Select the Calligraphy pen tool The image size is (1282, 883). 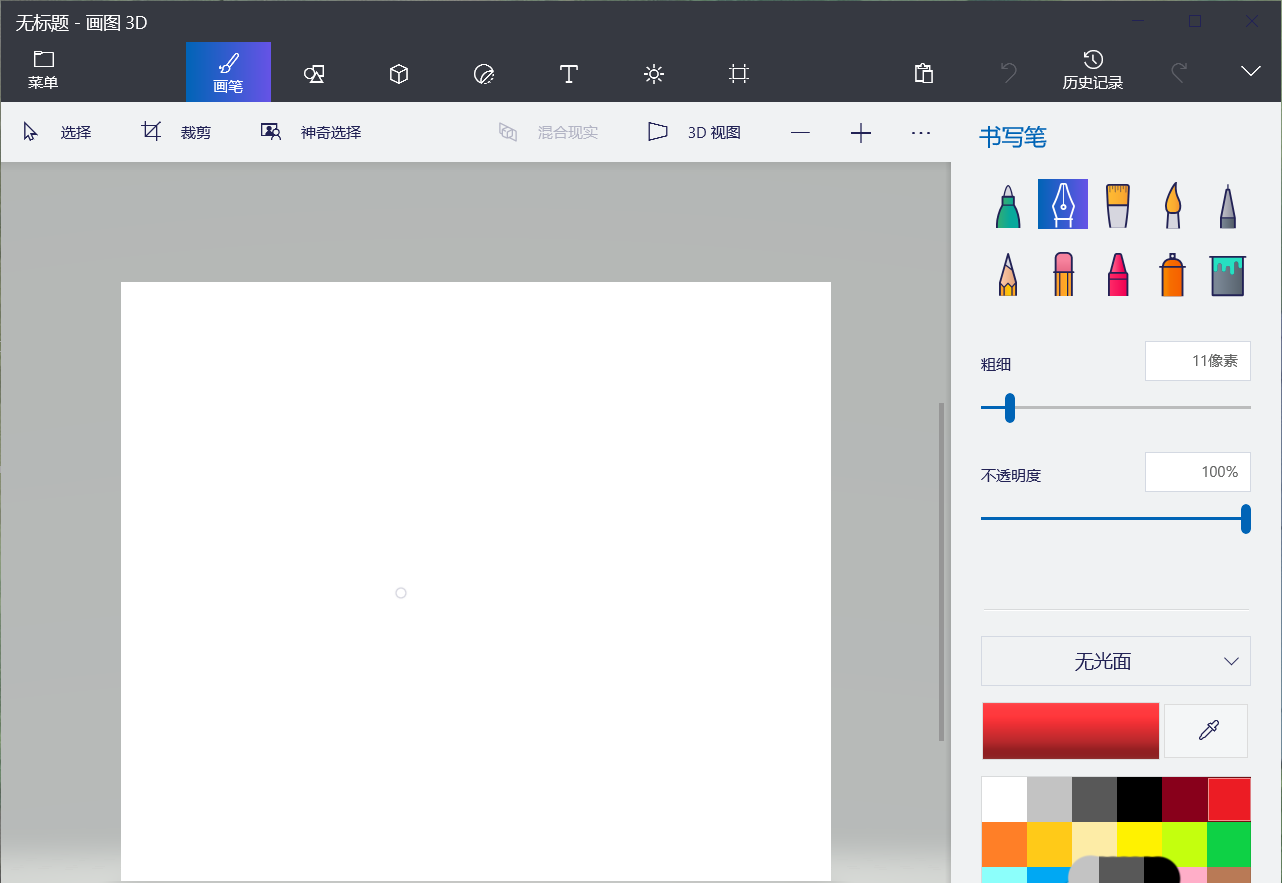tap(1063, 205)
